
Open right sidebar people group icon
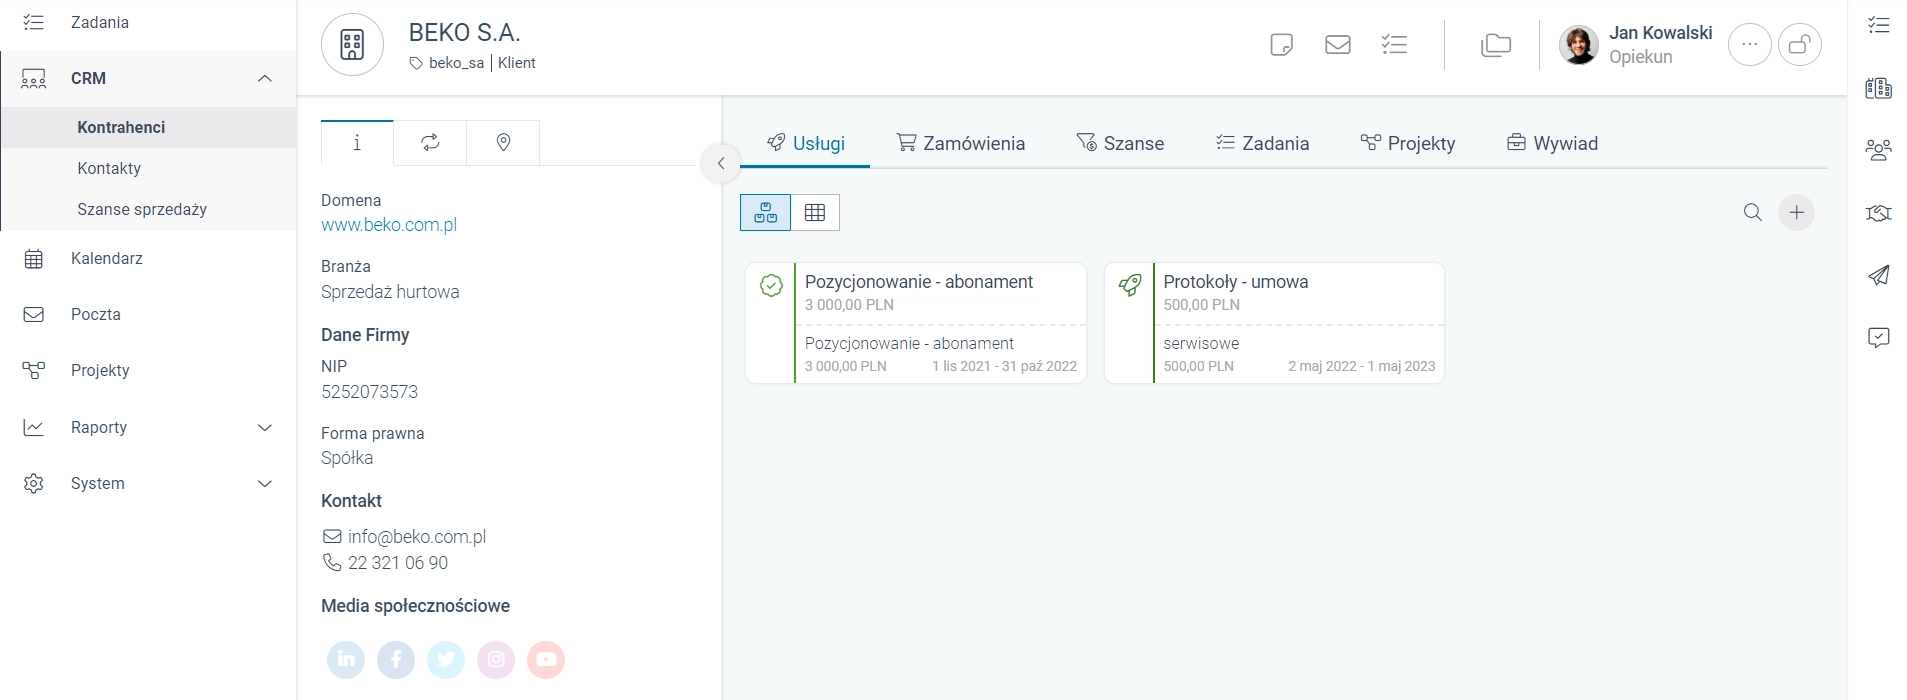pyautogui.click(x=1879, y=150)
